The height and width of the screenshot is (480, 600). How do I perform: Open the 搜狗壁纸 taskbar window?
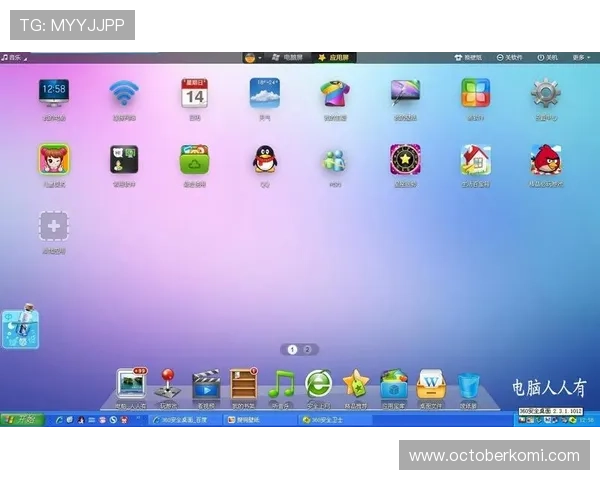click(260, 420)
